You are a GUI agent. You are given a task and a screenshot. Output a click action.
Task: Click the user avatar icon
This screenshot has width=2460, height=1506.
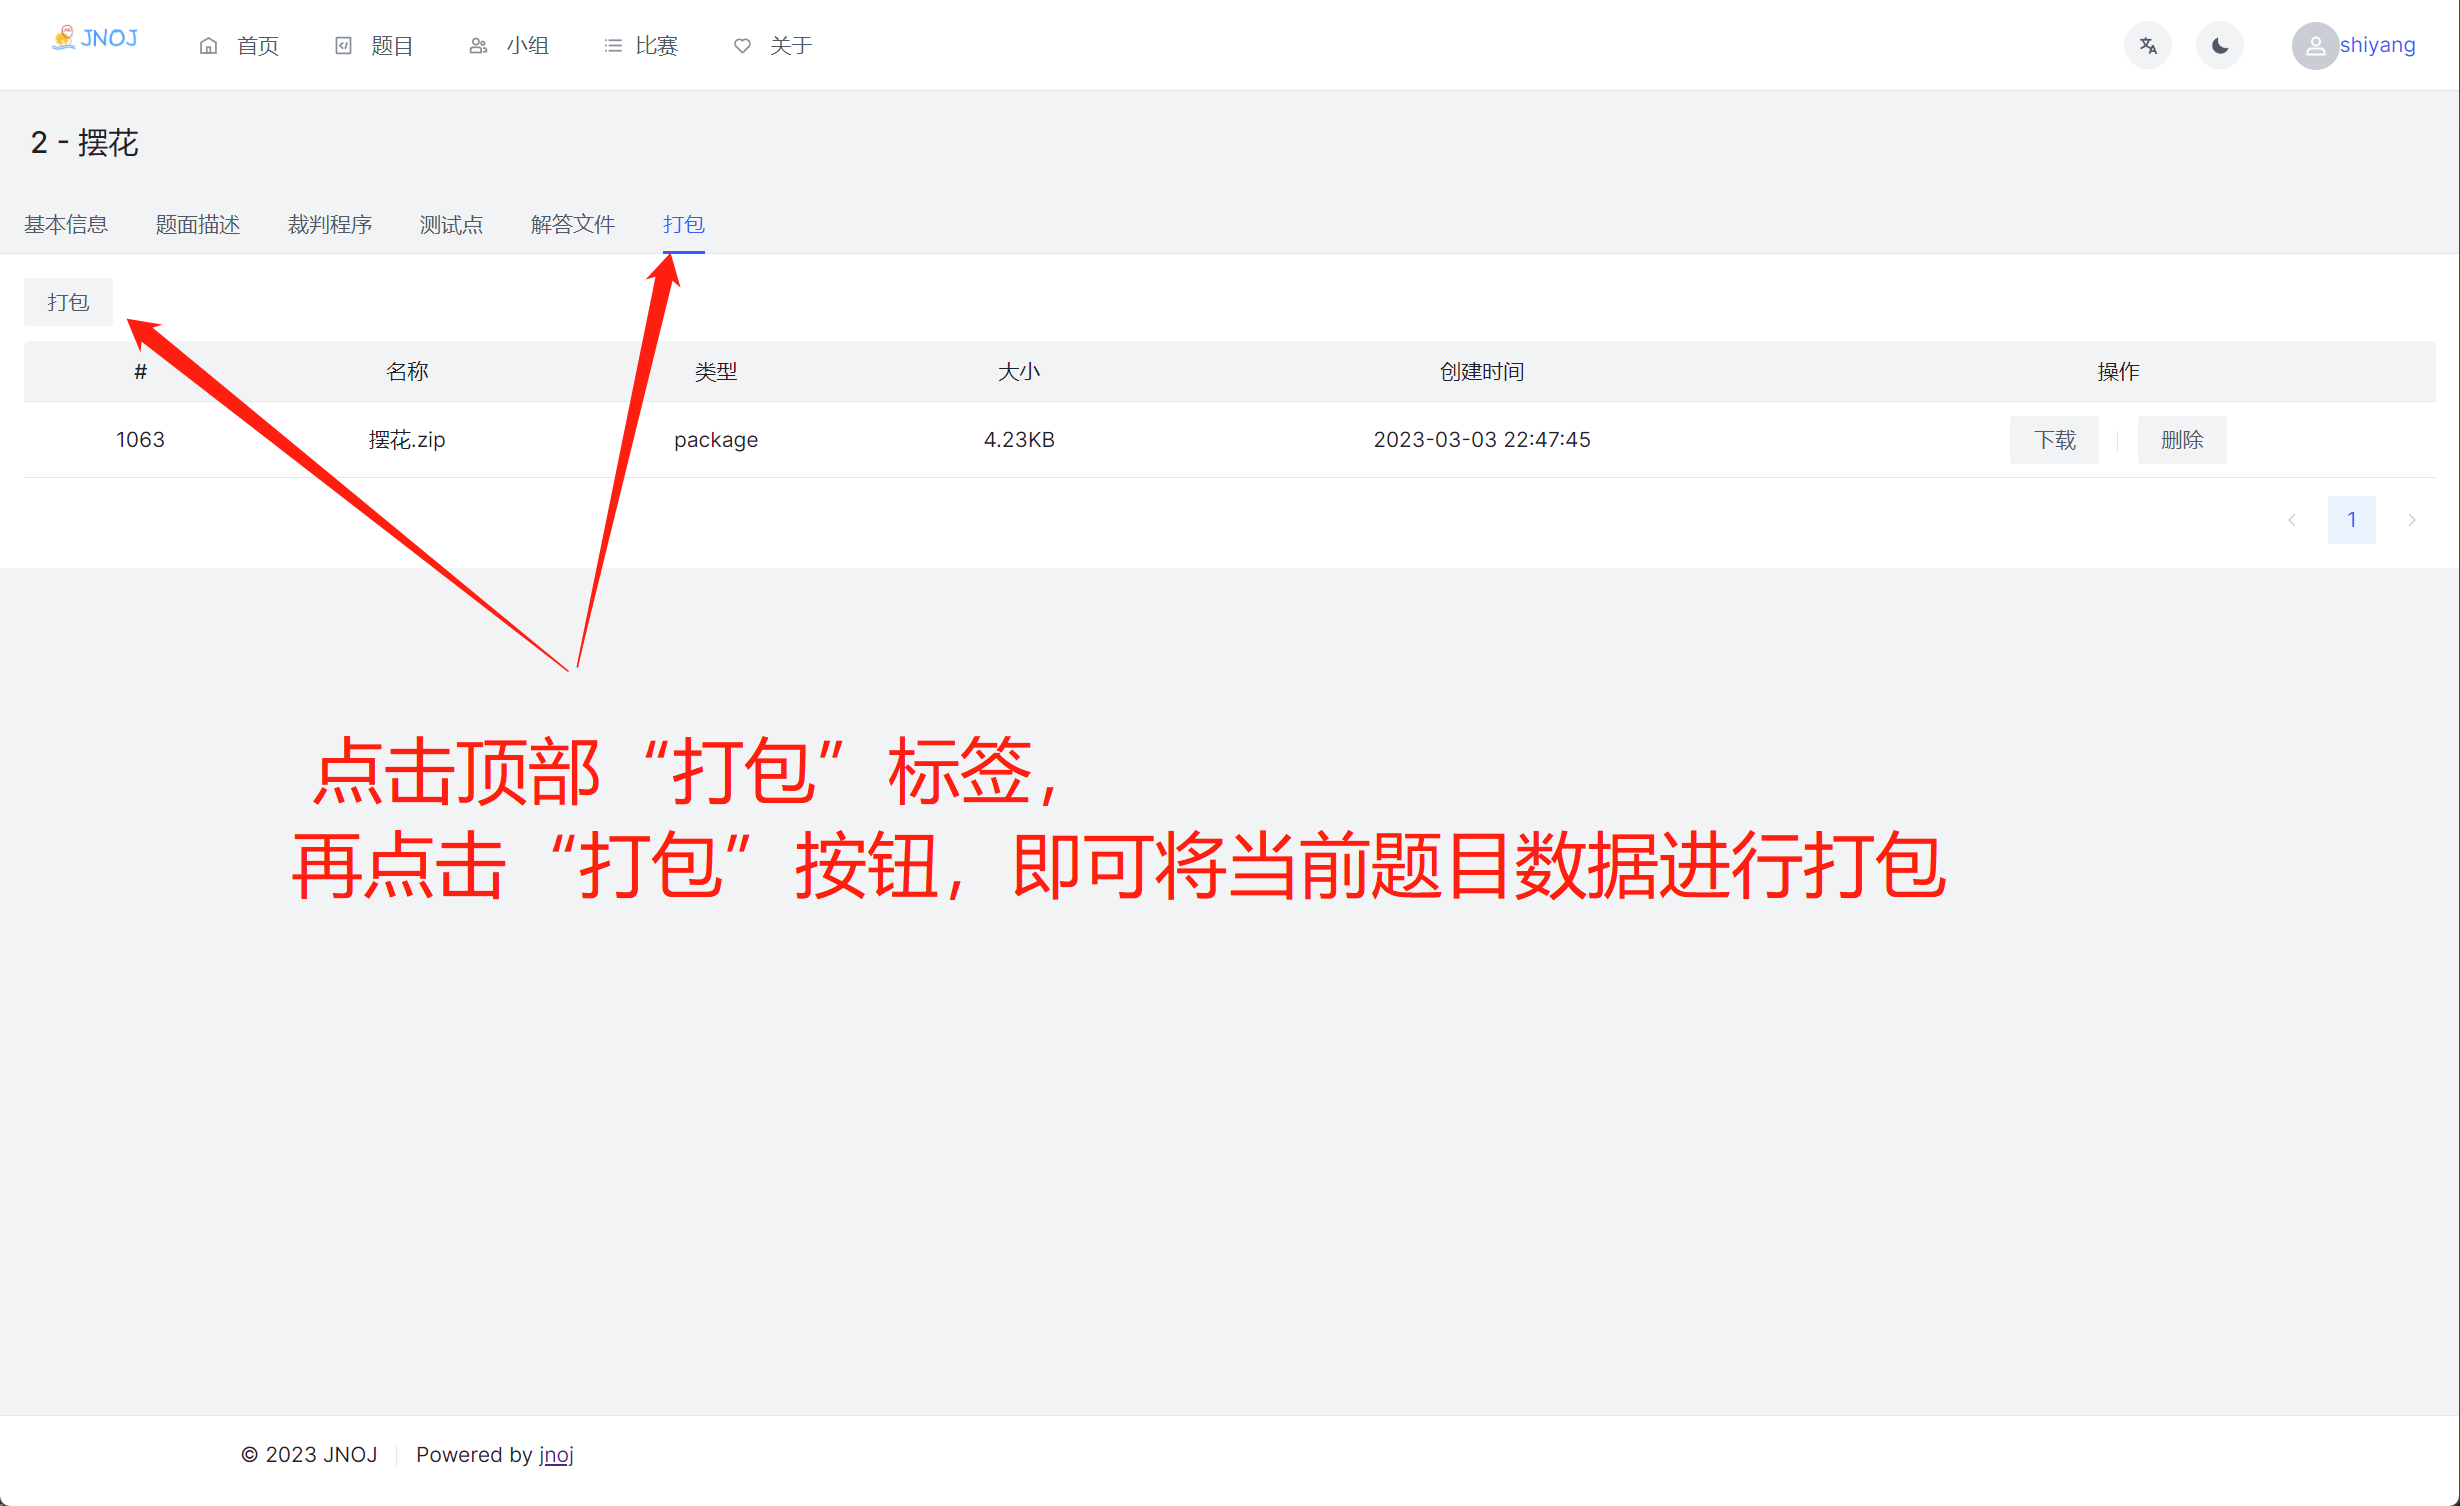point(2315,46)
